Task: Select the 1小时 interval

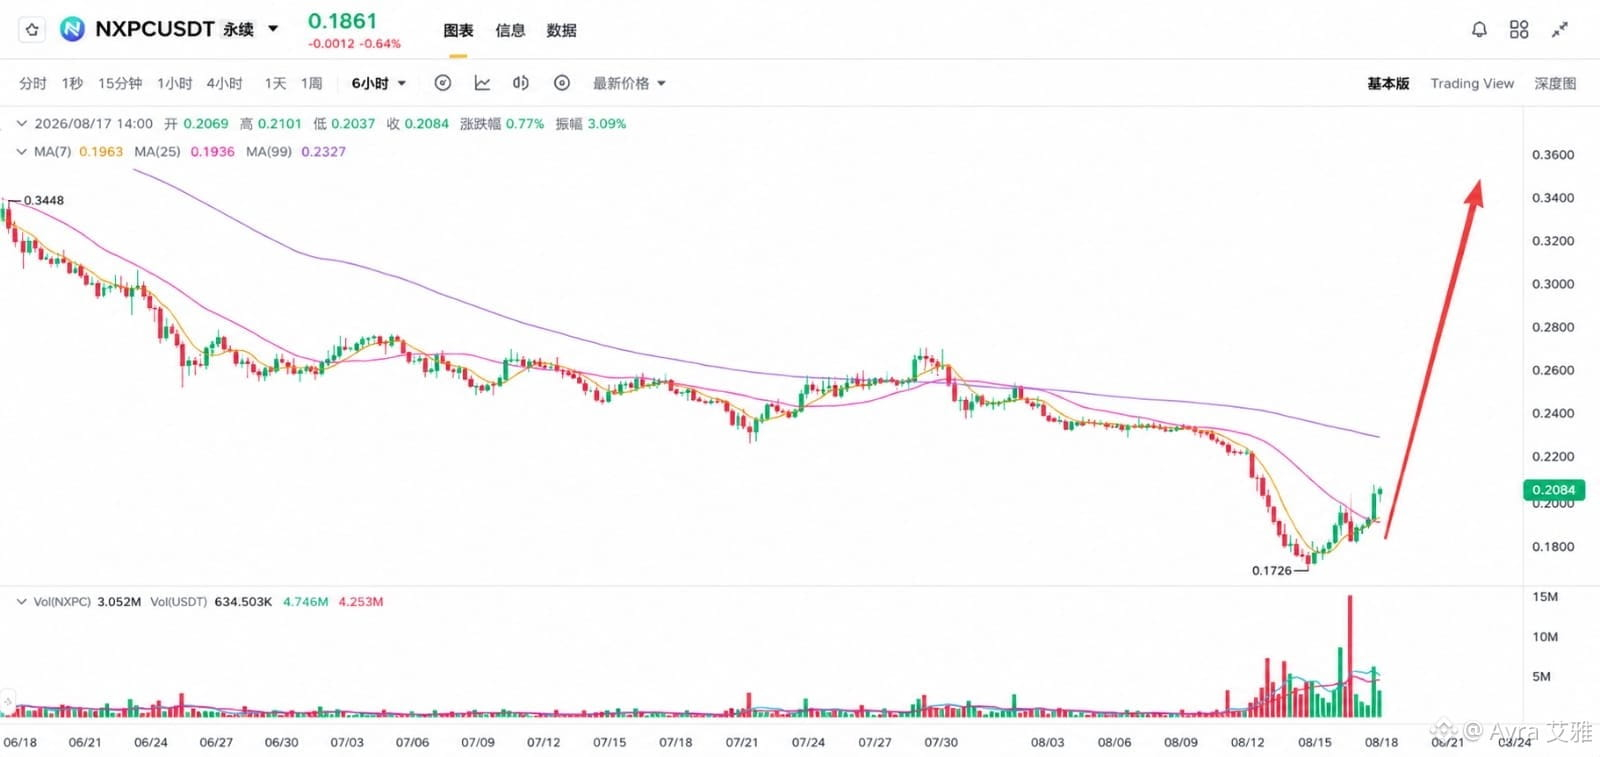Action: 175,83
